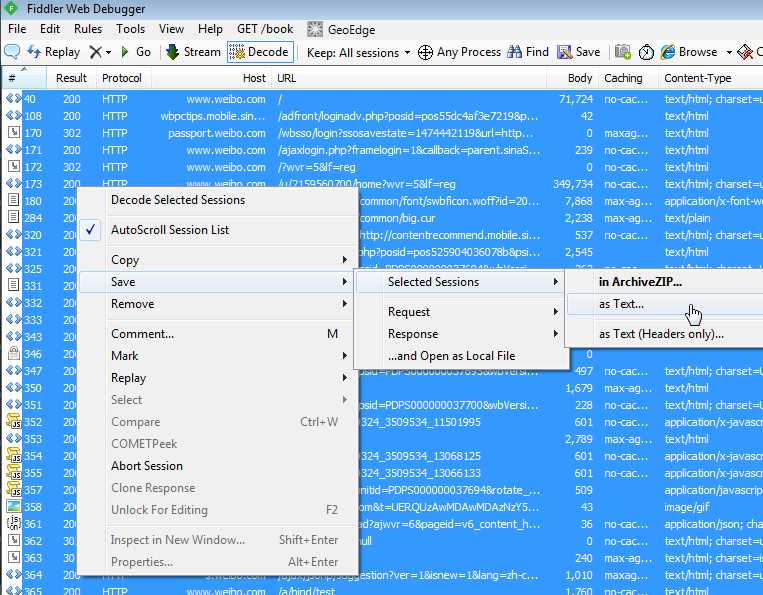763x595 pixels.
Task: Click the Any Process crosshair icon
Action: click(425, 52)
